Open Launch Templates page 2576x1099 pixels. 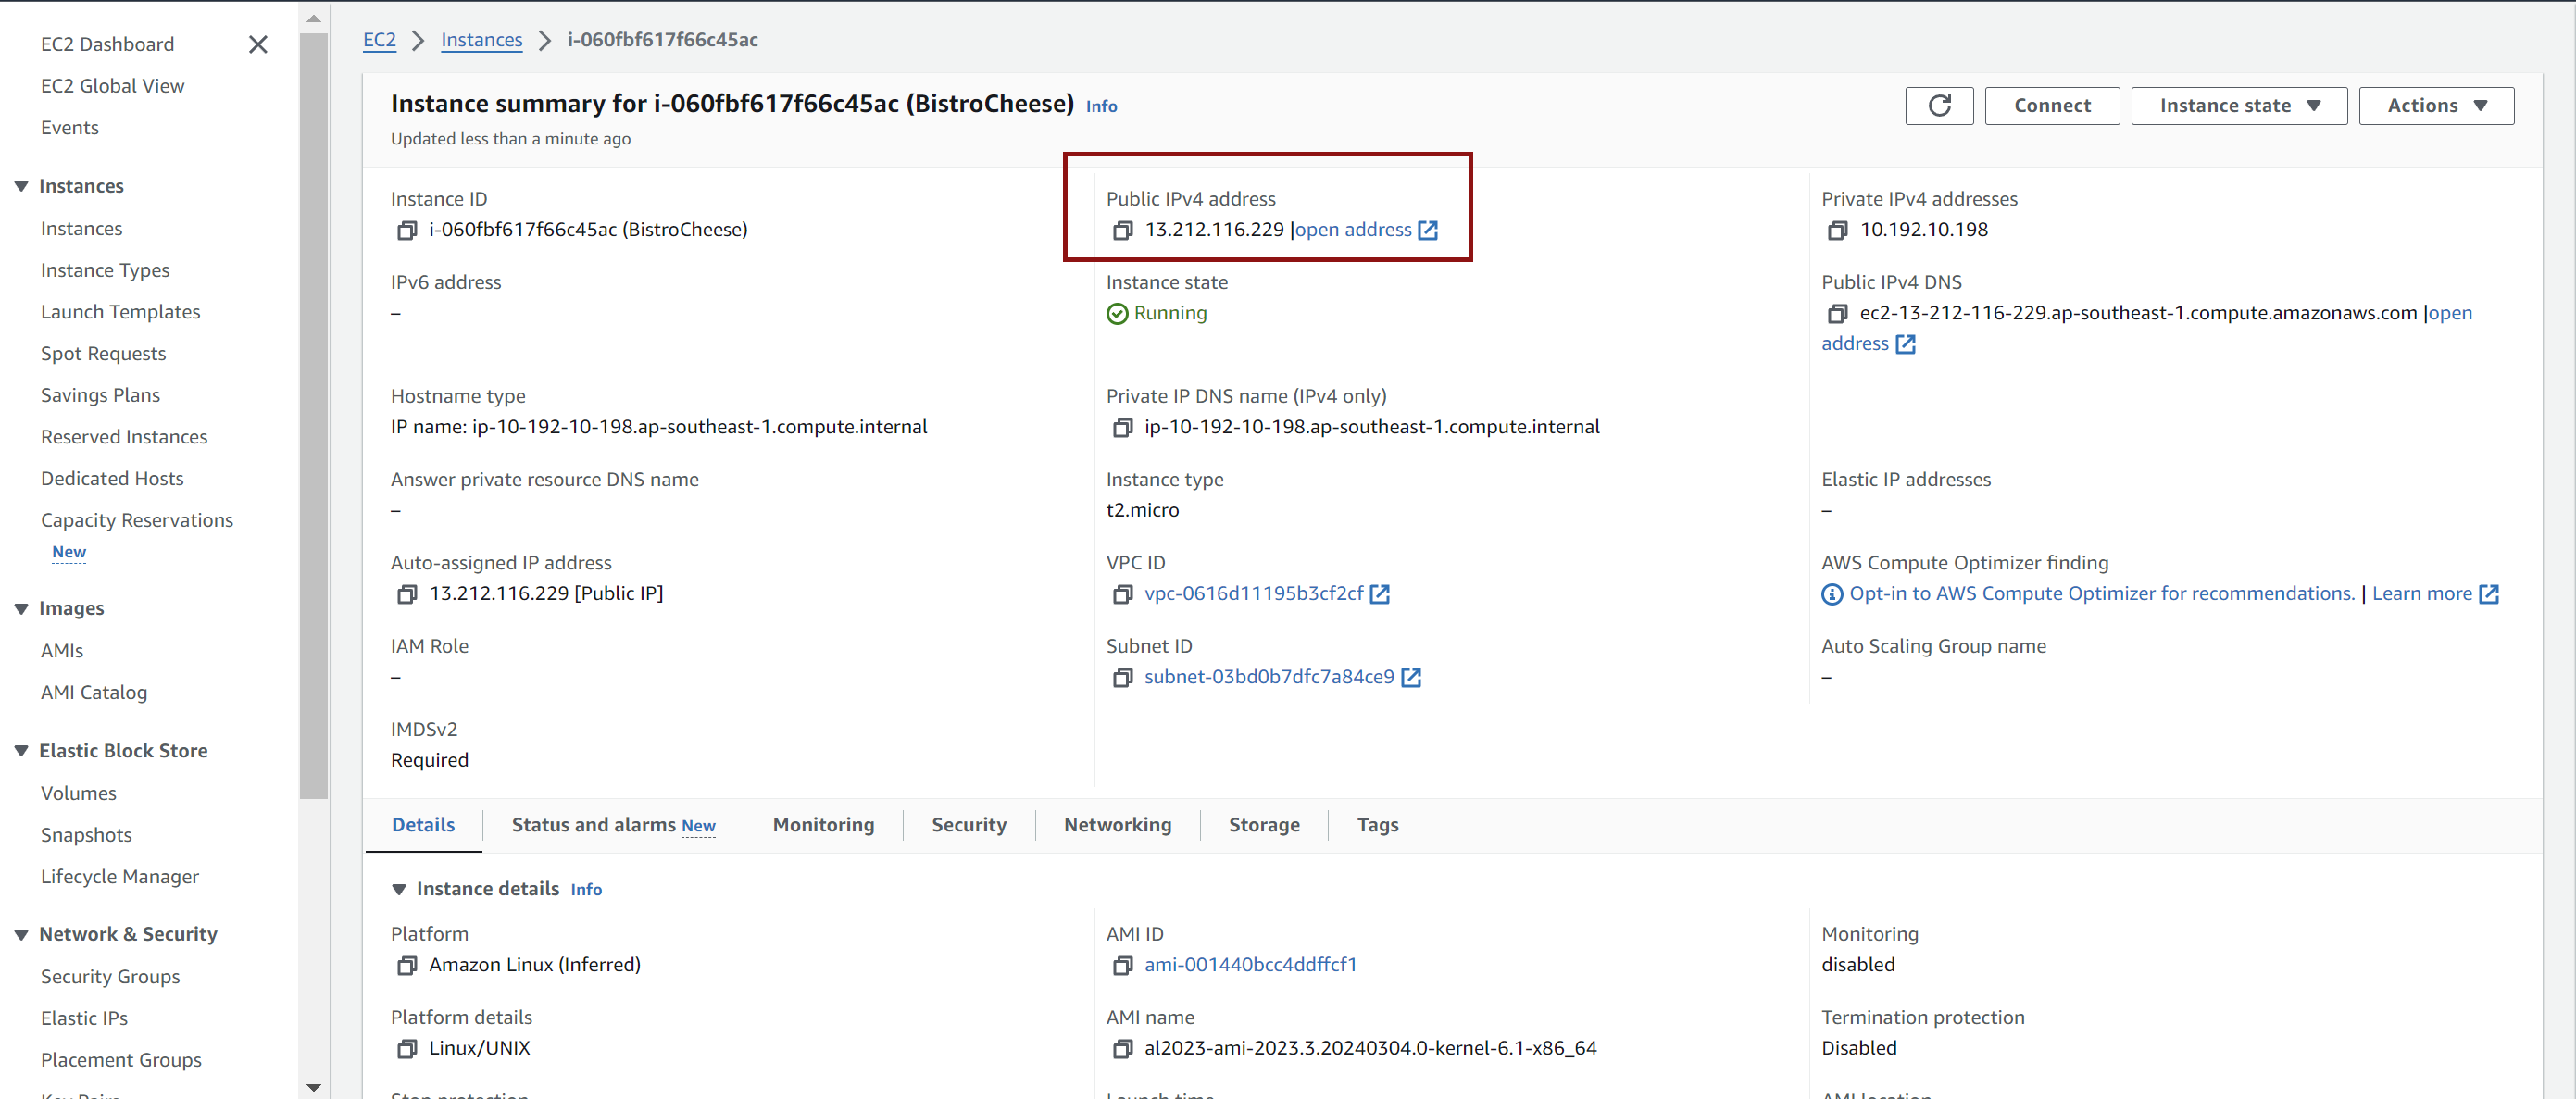click(120, 312)
